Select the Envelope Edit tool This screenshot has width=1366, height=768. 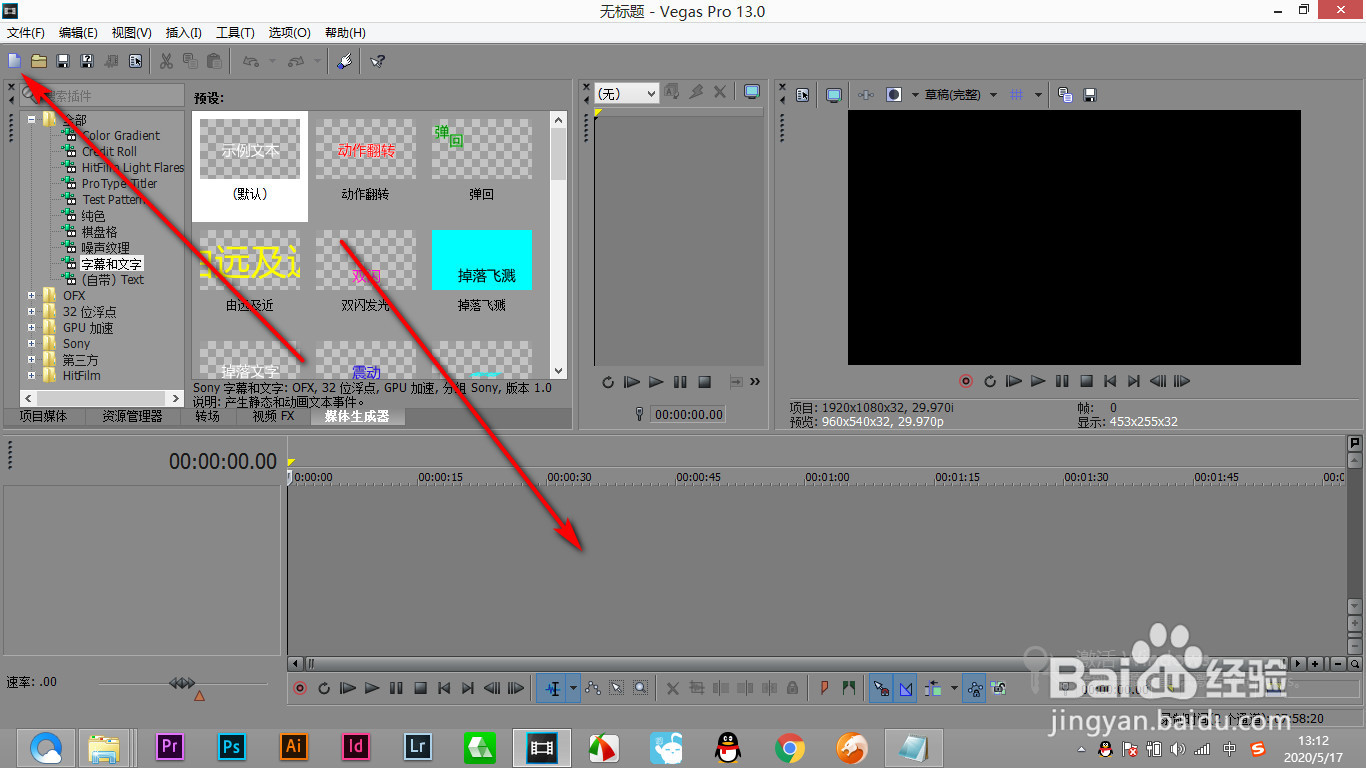click(593, 688)
